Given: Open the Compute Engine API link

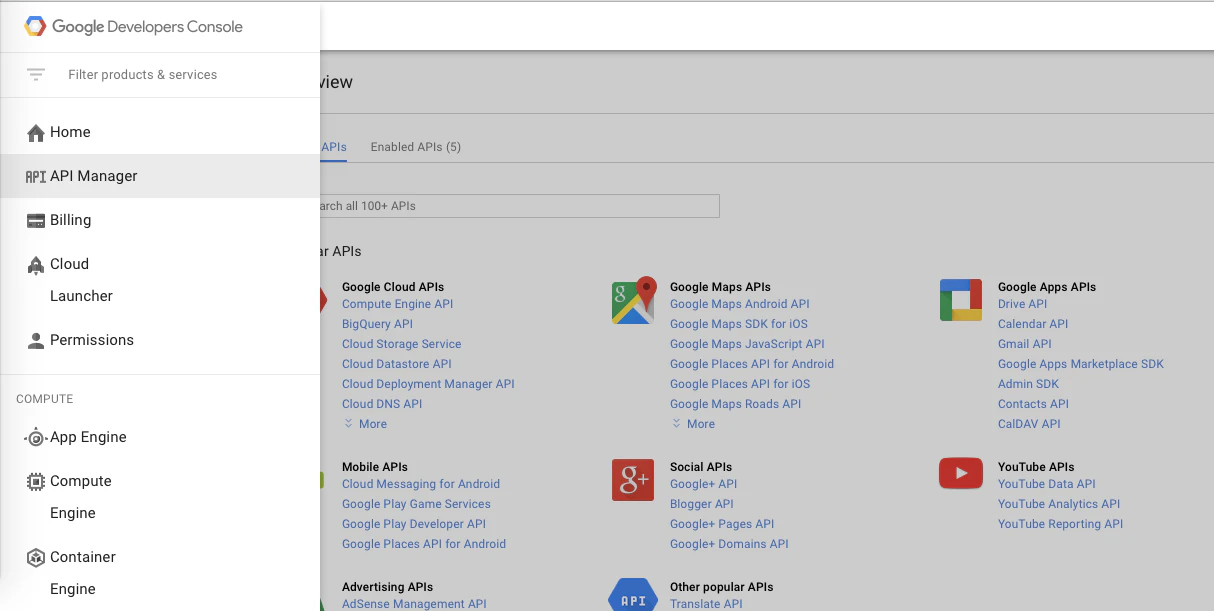Looking at the screenshot, I should click(397, 304).
